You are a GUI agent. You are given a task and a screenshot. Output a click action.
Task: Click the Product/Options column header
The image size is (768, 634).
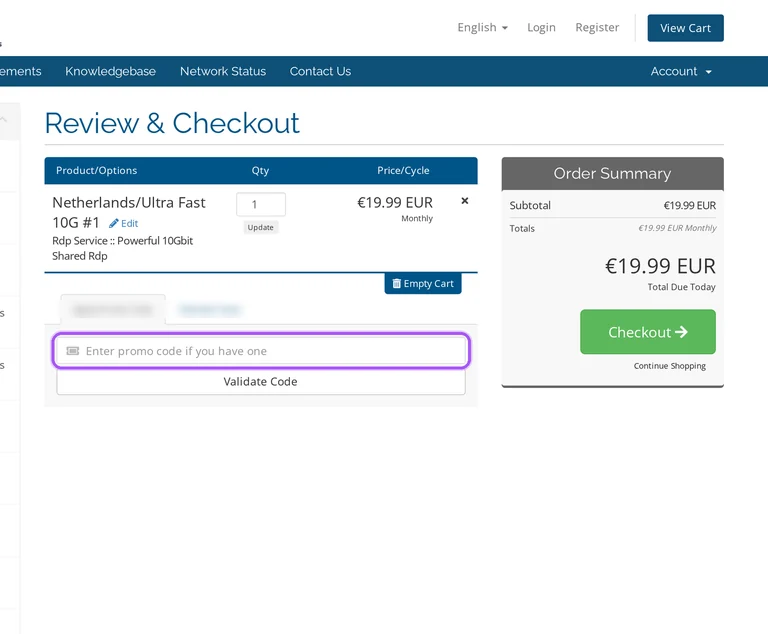[96, 171]
